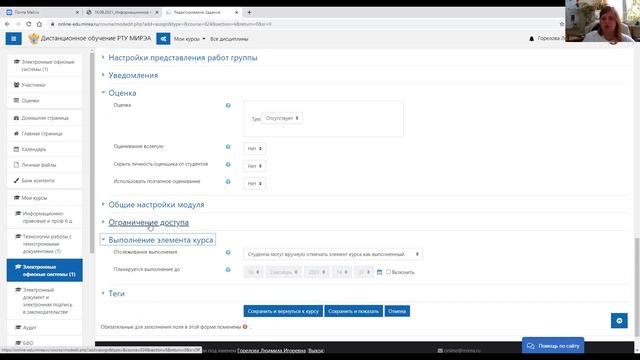The width and height of the screenshot is (640, 360).
Task: Open Мои курсы in the sidebar
Action: point(44,198)
